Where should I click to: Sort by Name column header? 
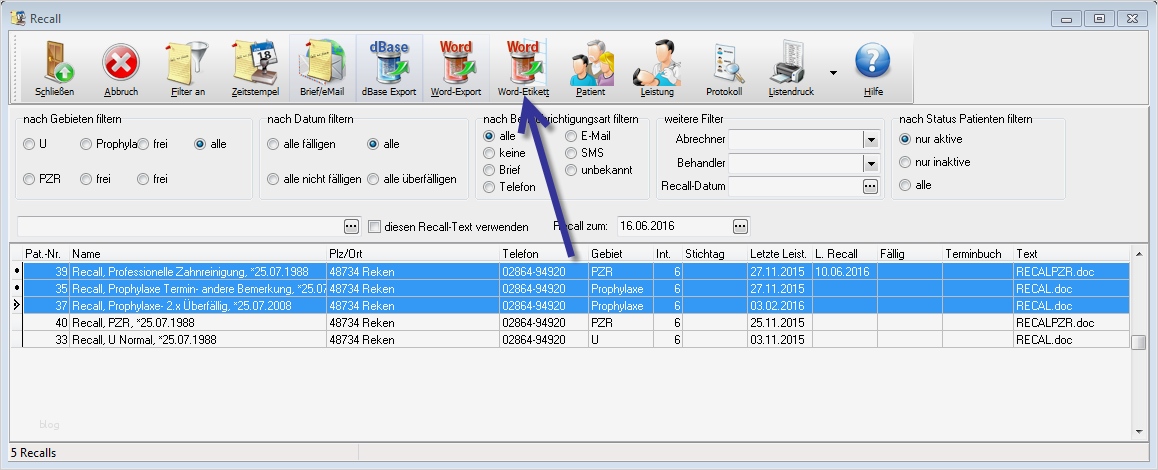(x=198, y=253)
